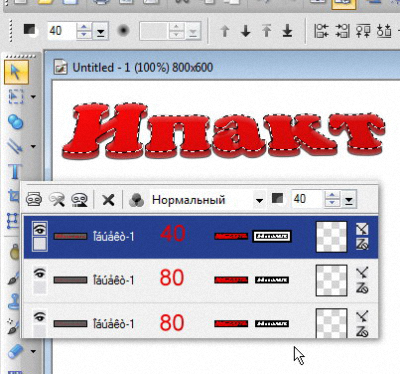Hide the top layer with opacity 40
The image size is (400, 374).
40,230
